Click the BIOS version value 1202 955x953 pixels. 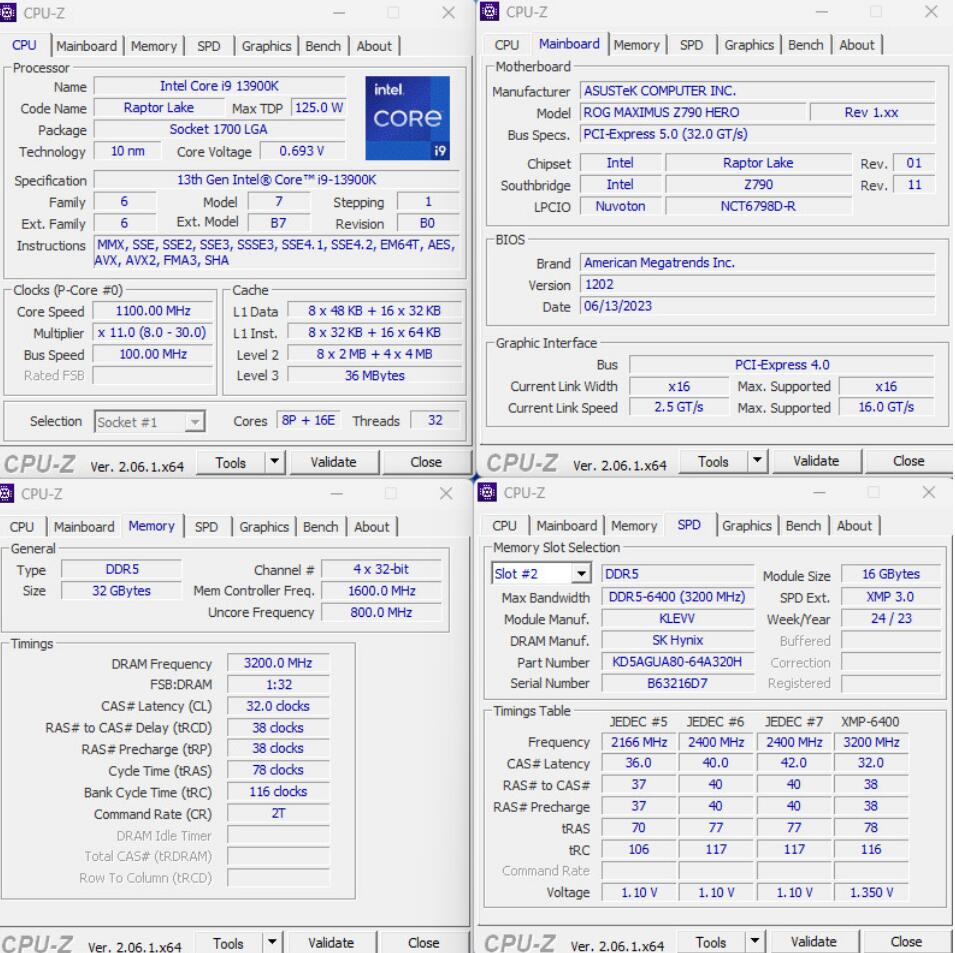(x=757, y=284)
